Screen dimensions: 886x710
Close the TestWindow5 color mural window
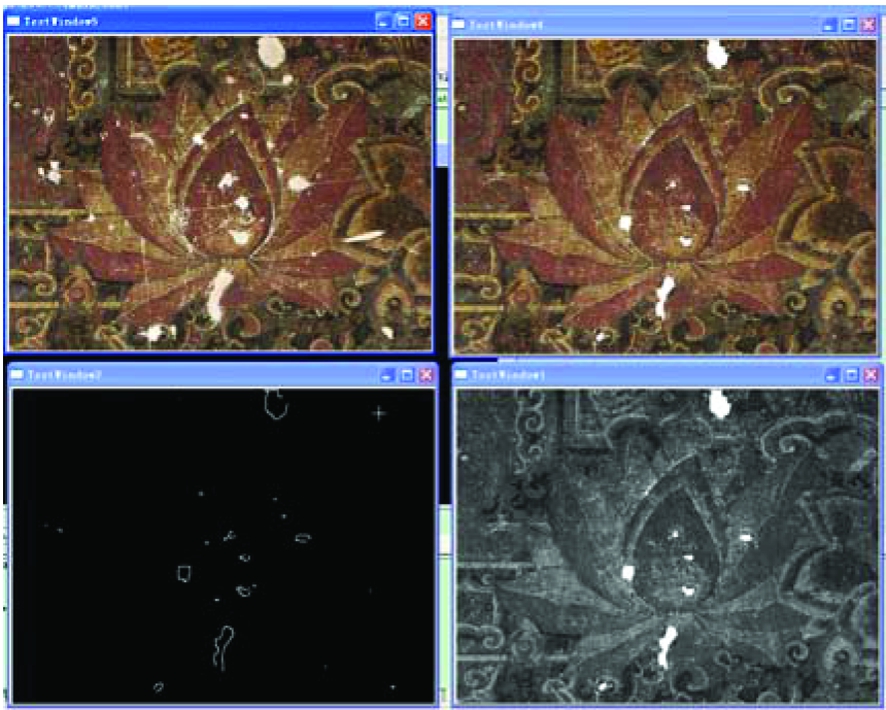422,21
